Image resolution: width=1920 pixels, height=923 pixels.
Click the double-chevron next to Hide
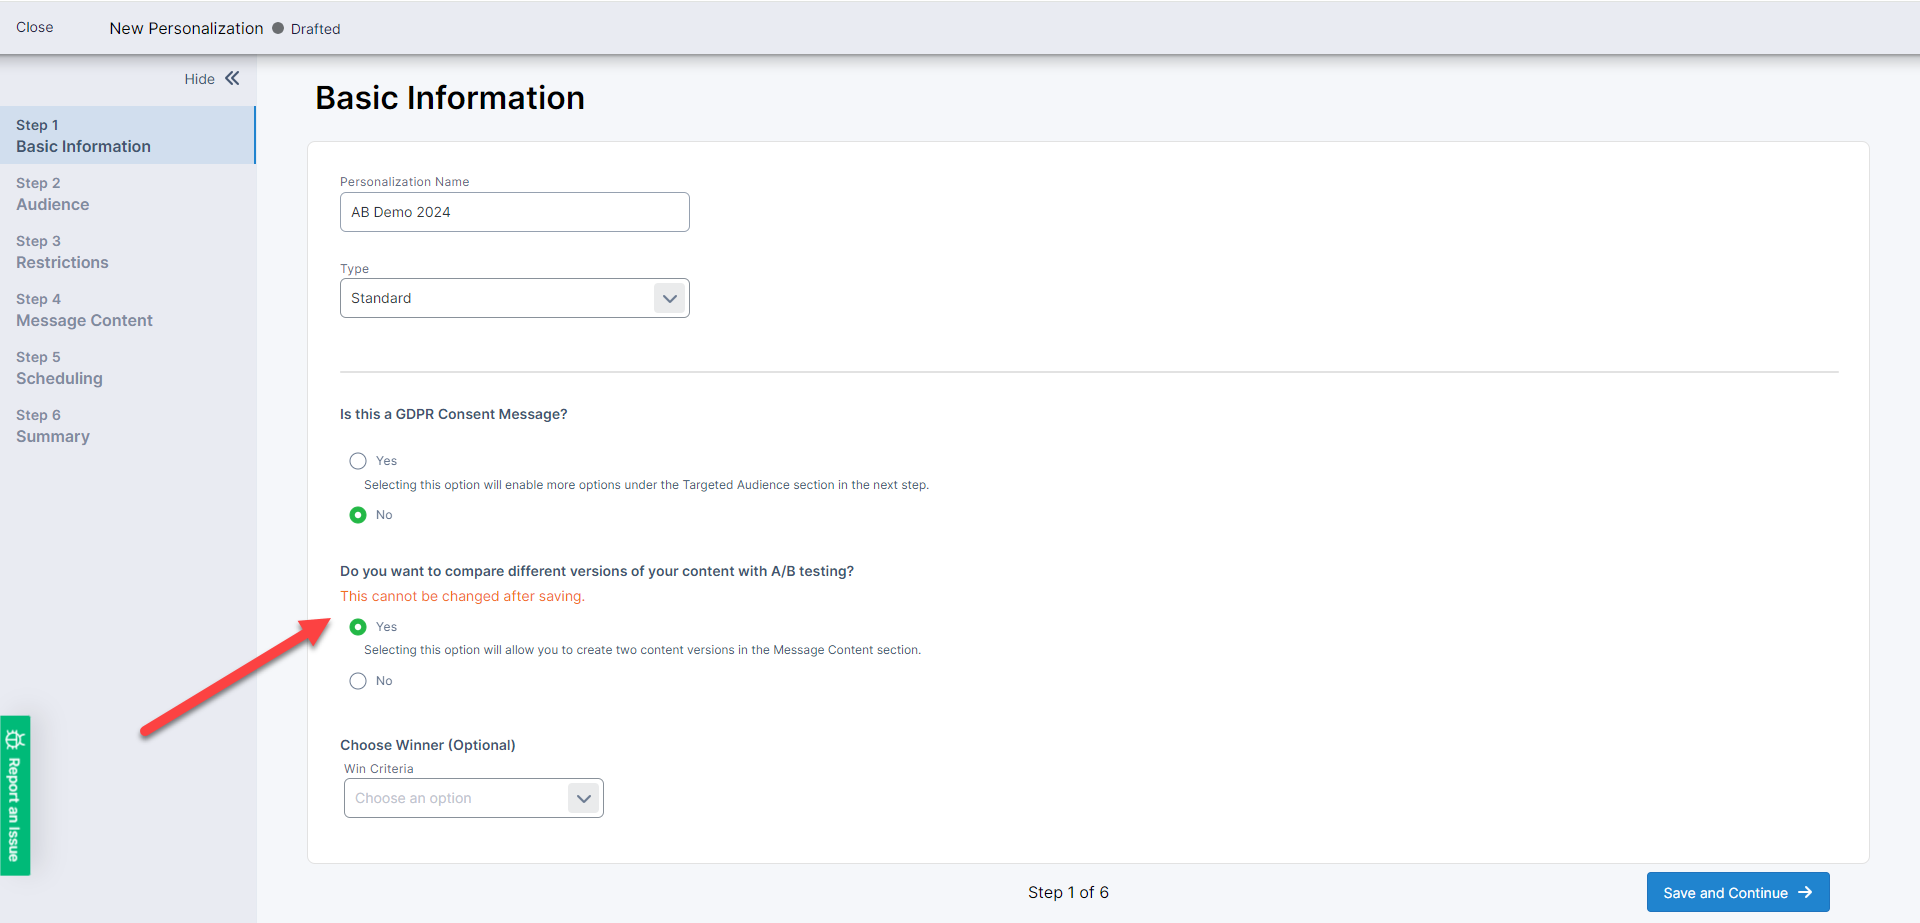(231, 78)
